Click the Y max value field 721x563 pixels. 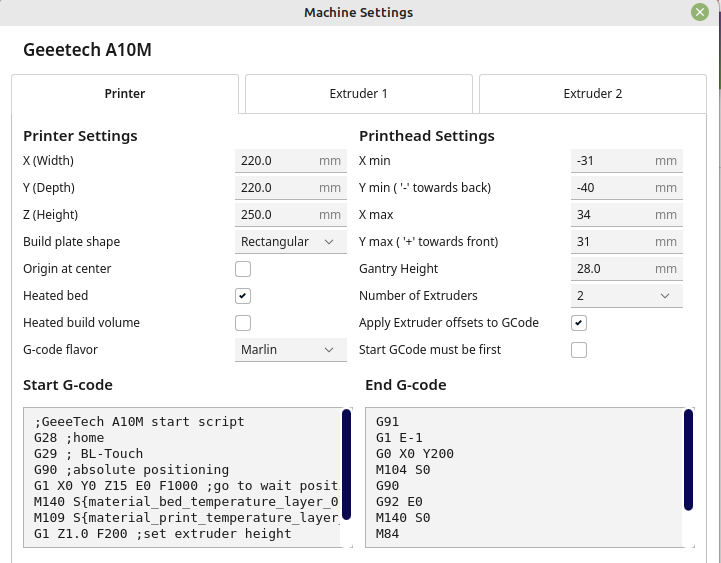click(627, 242)
